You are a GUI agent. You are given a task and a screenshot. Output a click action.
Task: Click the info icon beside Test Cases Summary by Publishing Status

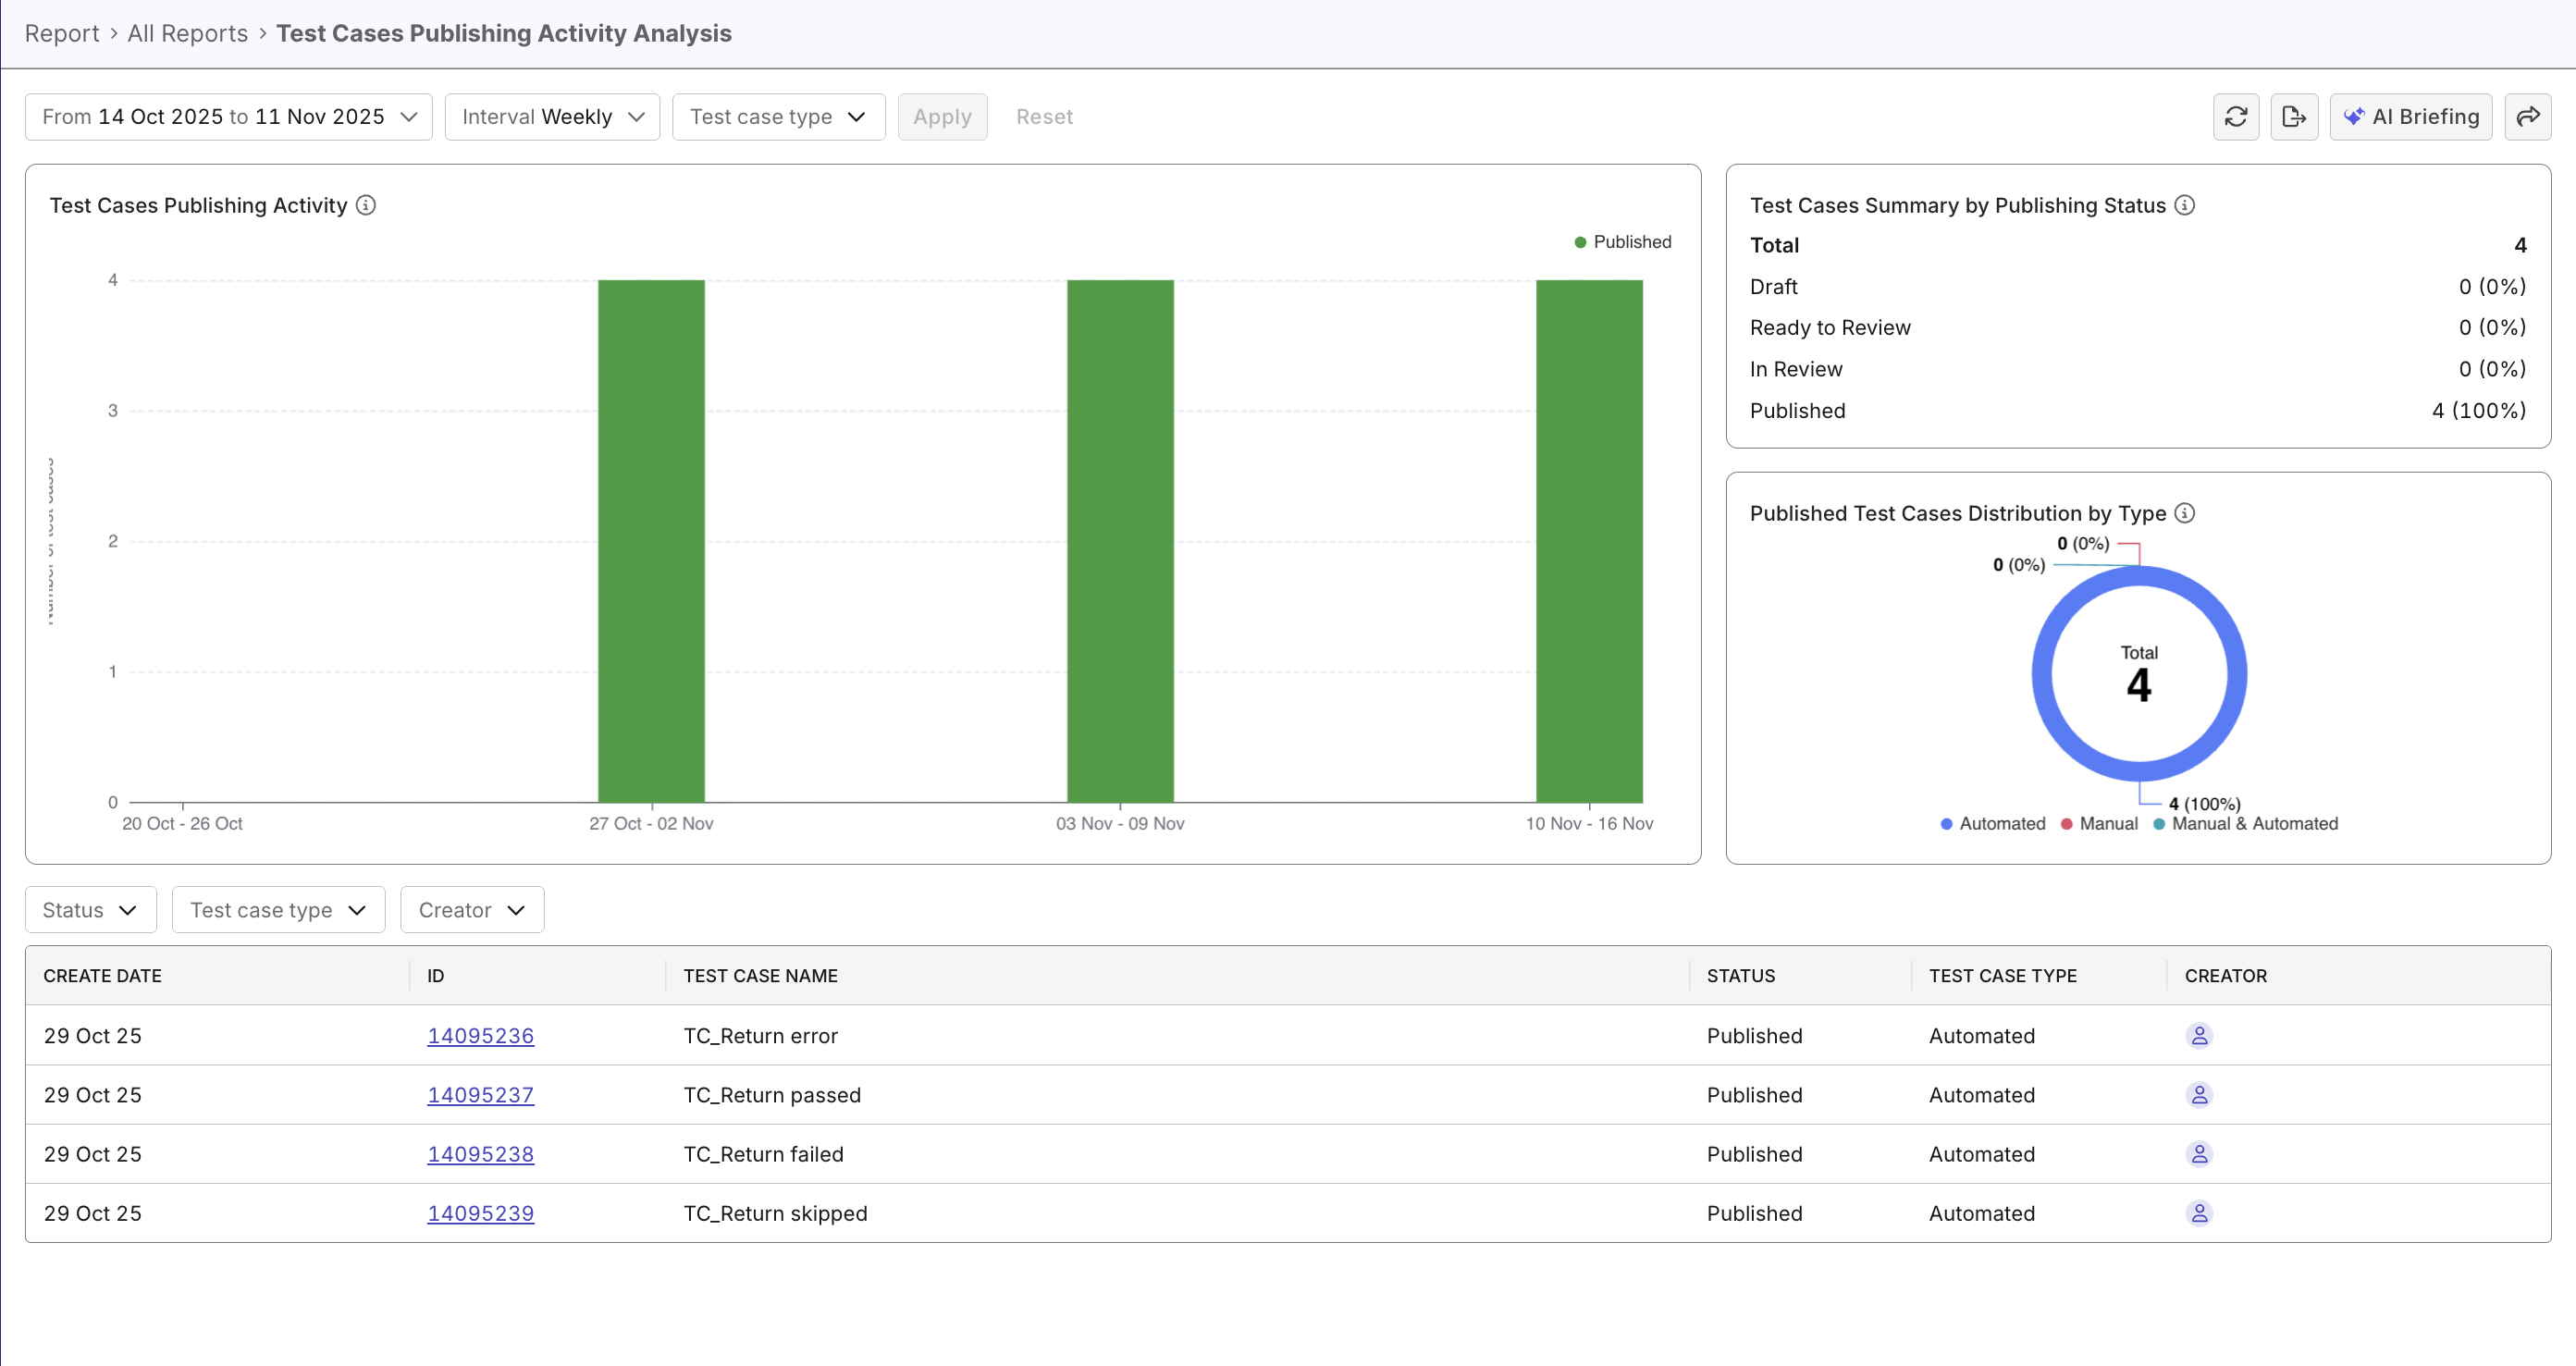(x=2186, y=205)
